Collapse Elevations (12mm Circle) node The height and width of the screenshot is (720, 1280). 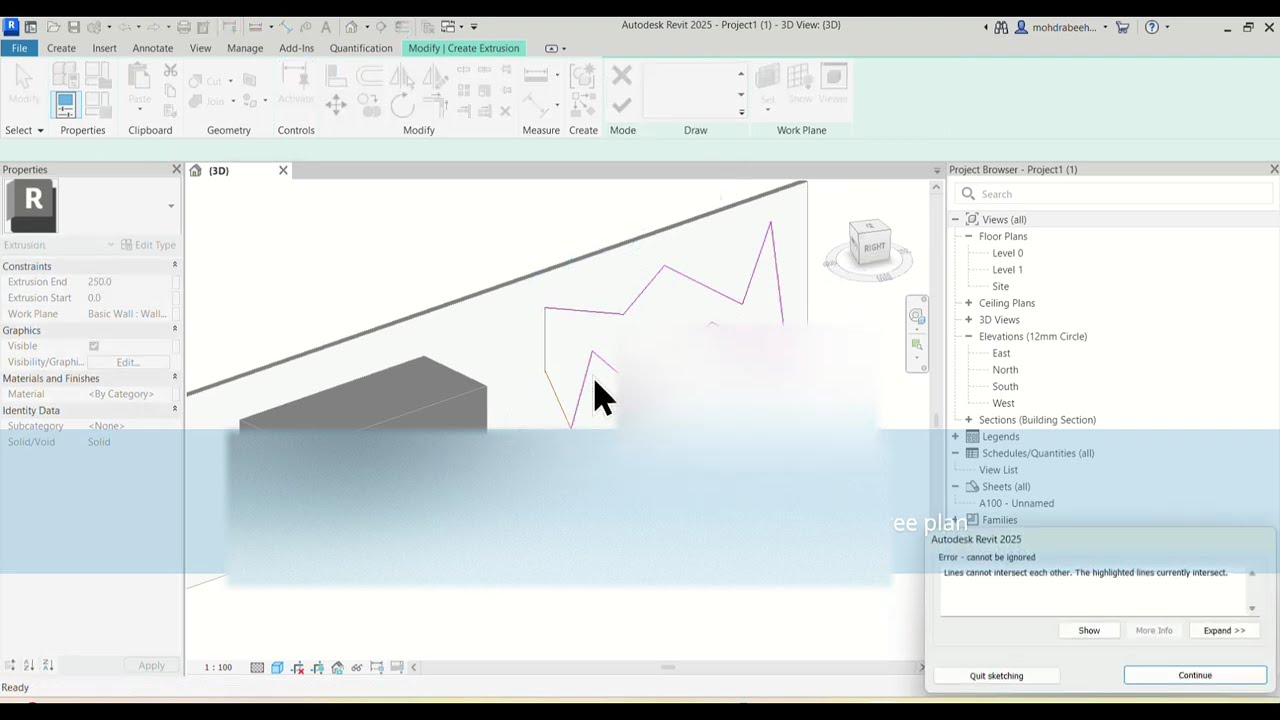(968, 336)
